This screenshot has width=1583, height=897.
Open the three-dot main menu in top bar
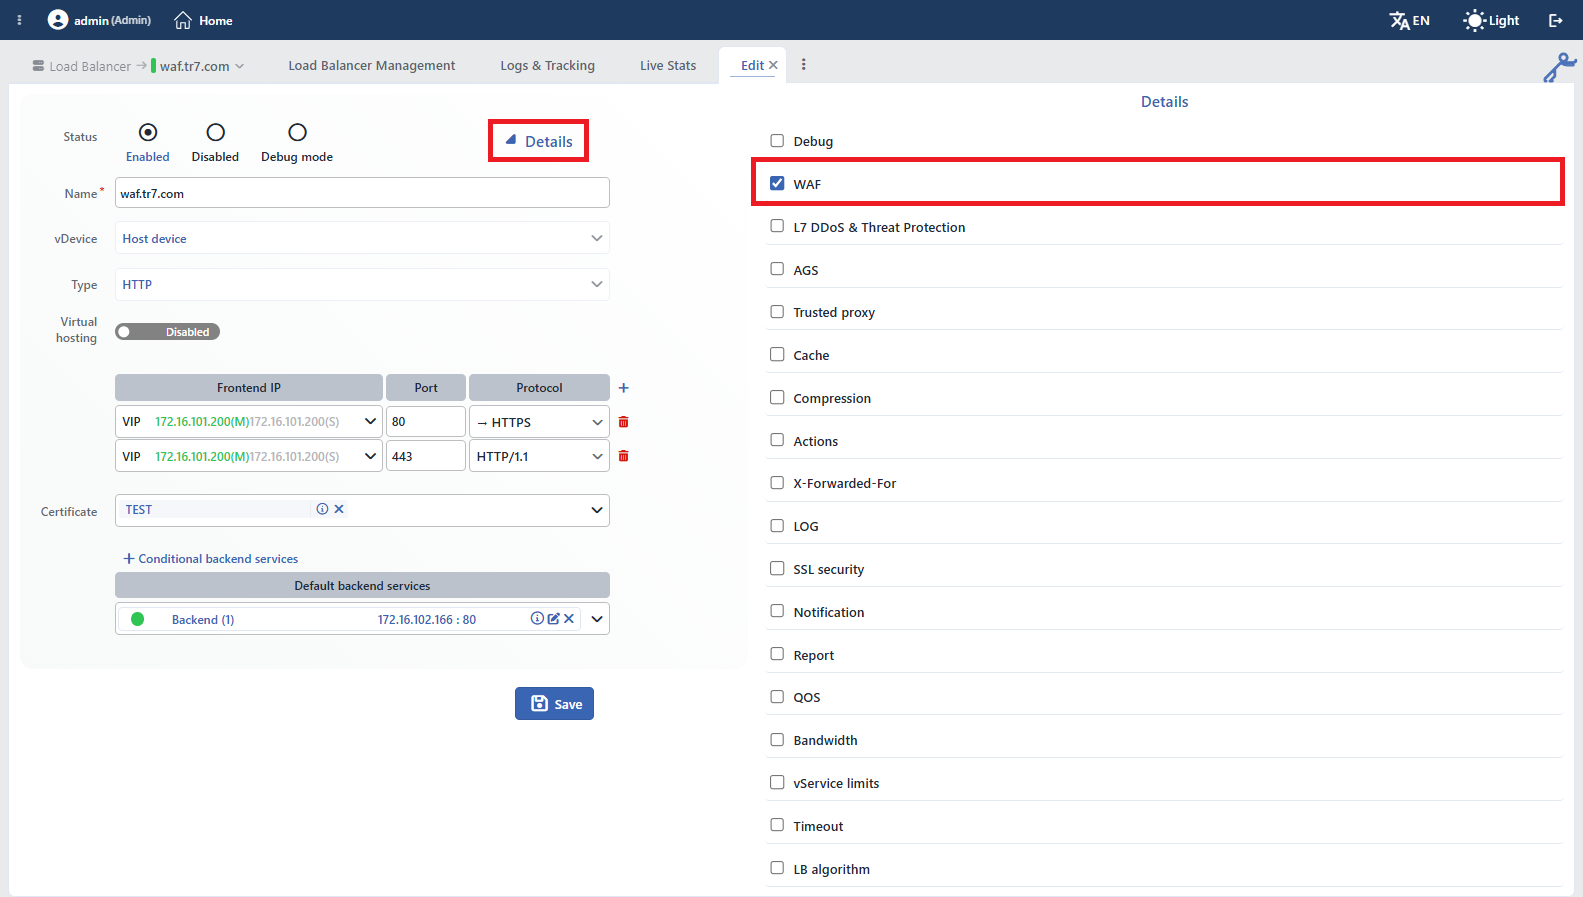click(19, 20)
